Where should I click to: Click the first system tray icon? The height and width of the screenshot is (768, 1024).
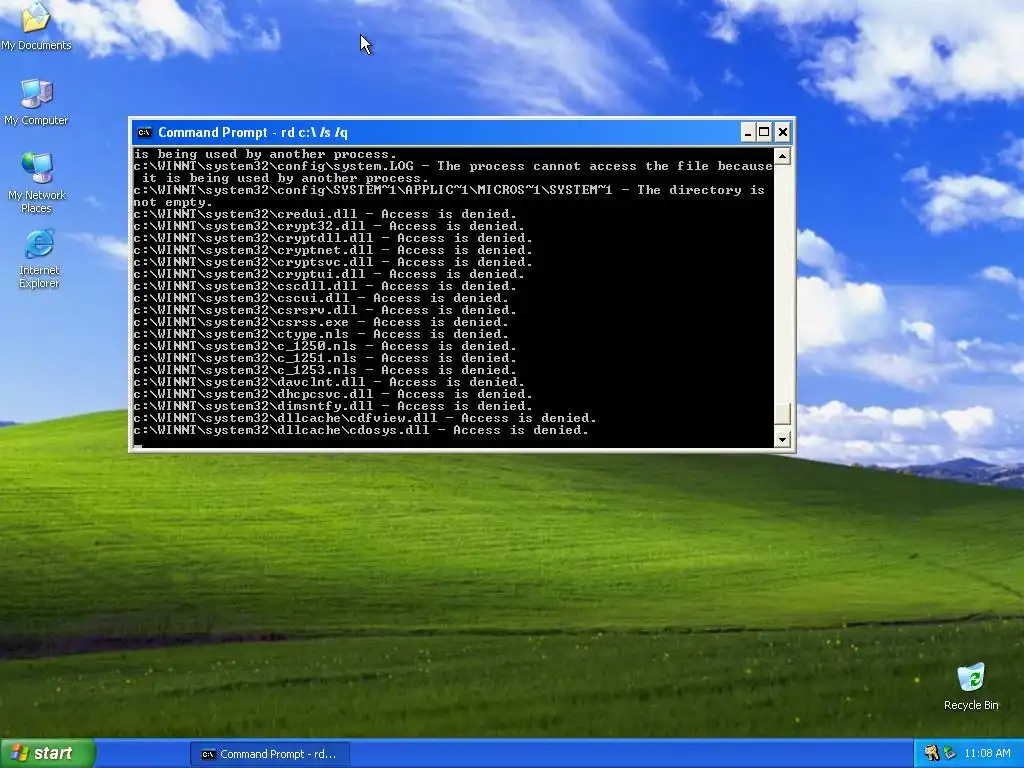931,754
